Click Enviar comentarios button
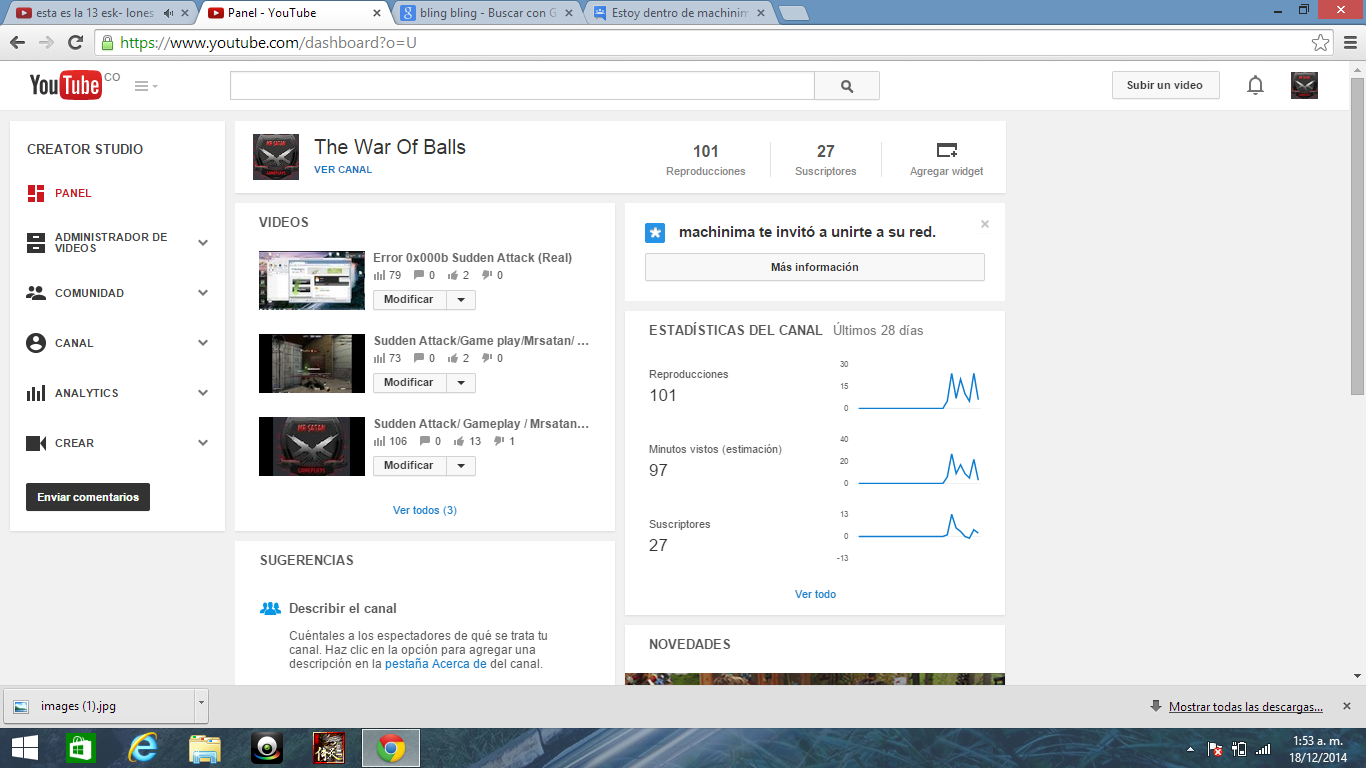The width and height of the screenshot is (1366, 768). (x=88, y=497)
